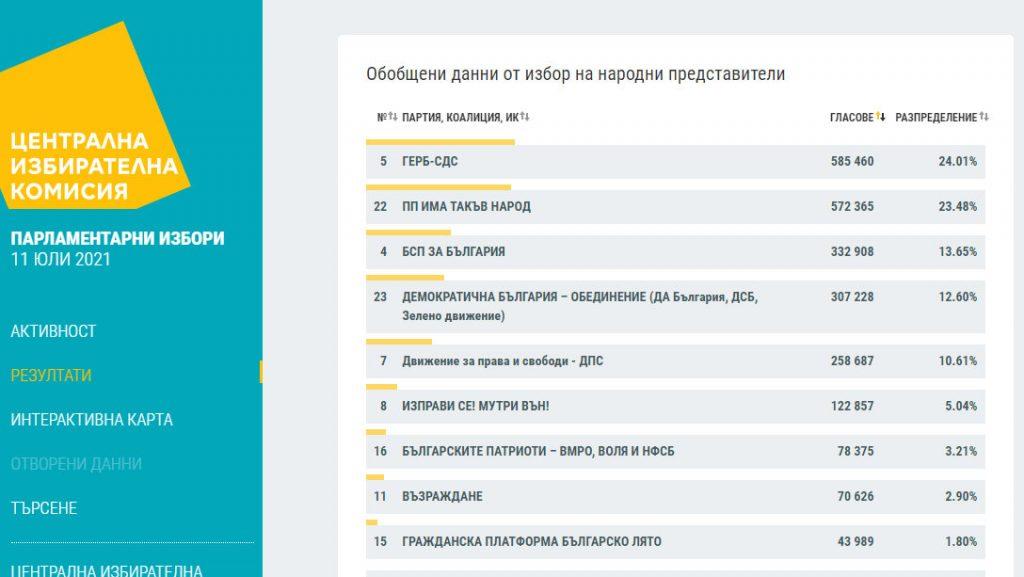This screenshot has width=1024, height=577.
Task: Click ИЗПРАВИ СЕ! МУТРИ ВЪН! entry
Action: click(x=475, y=406)
